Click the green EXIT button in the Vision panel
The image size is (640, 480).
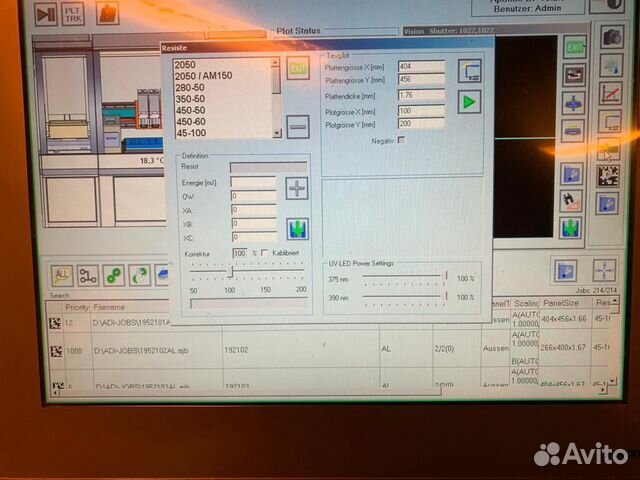point(575,47)
